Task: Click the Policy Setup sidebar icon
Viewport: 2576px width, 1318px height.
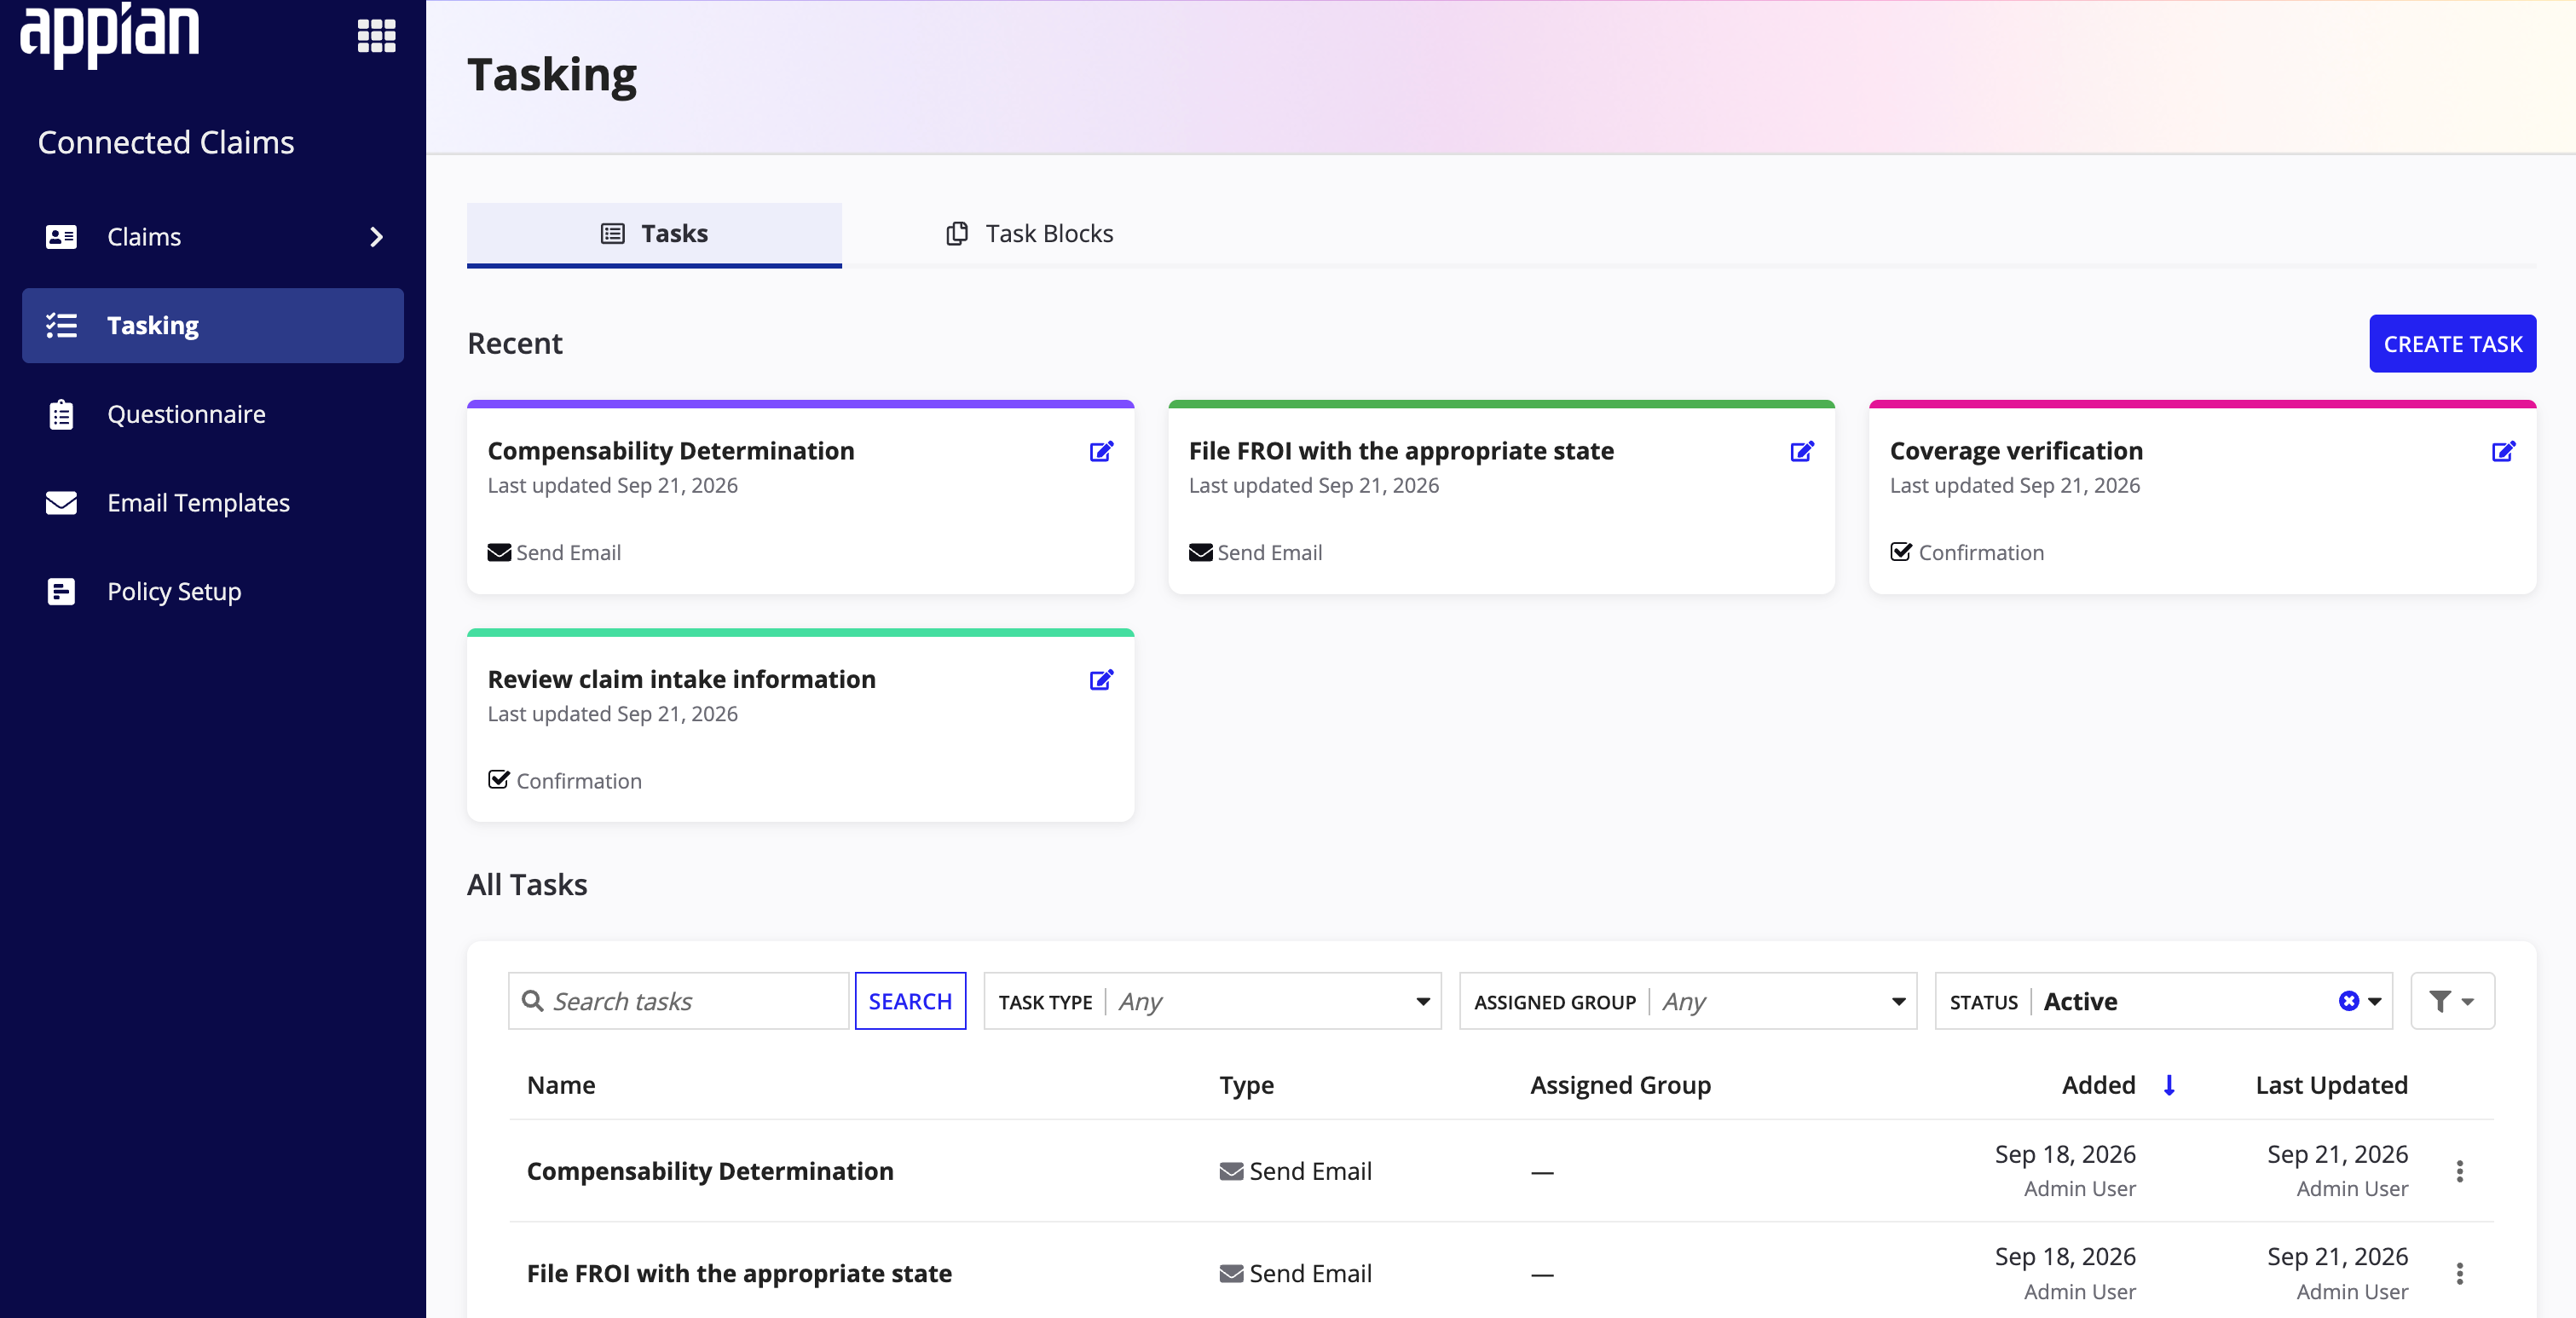Action: click(x=62, y=591)
